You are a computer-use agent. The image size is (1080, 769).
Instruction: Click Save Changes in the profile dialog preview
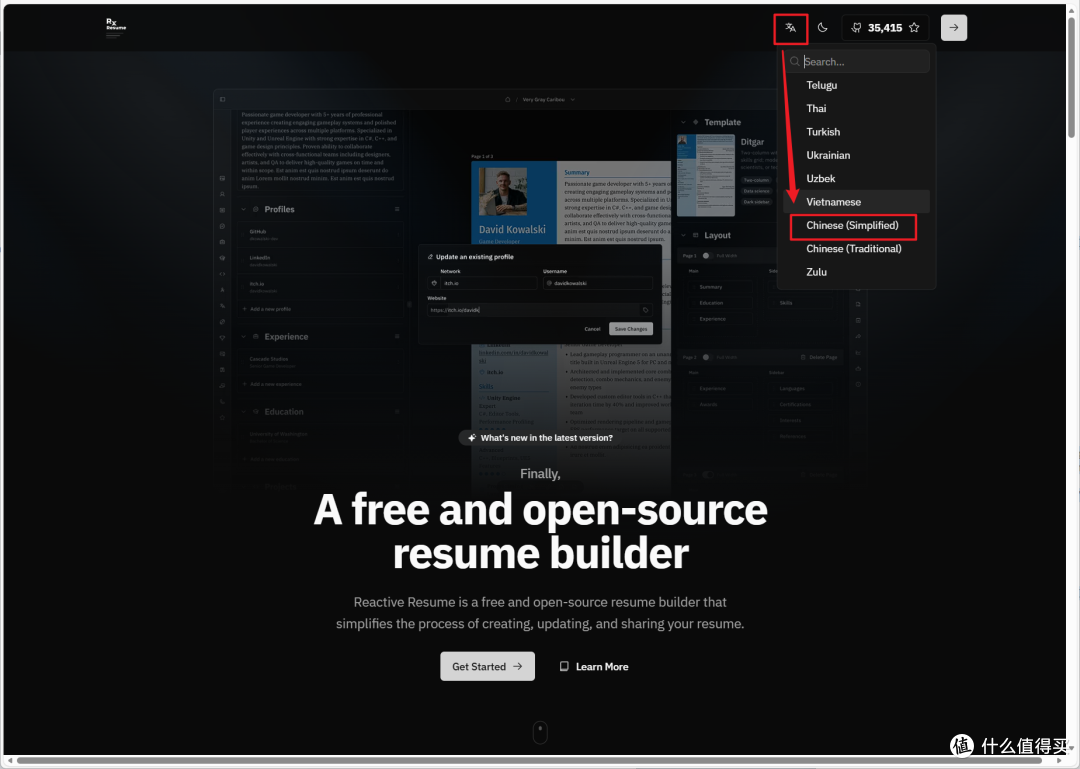pos(631,329)
